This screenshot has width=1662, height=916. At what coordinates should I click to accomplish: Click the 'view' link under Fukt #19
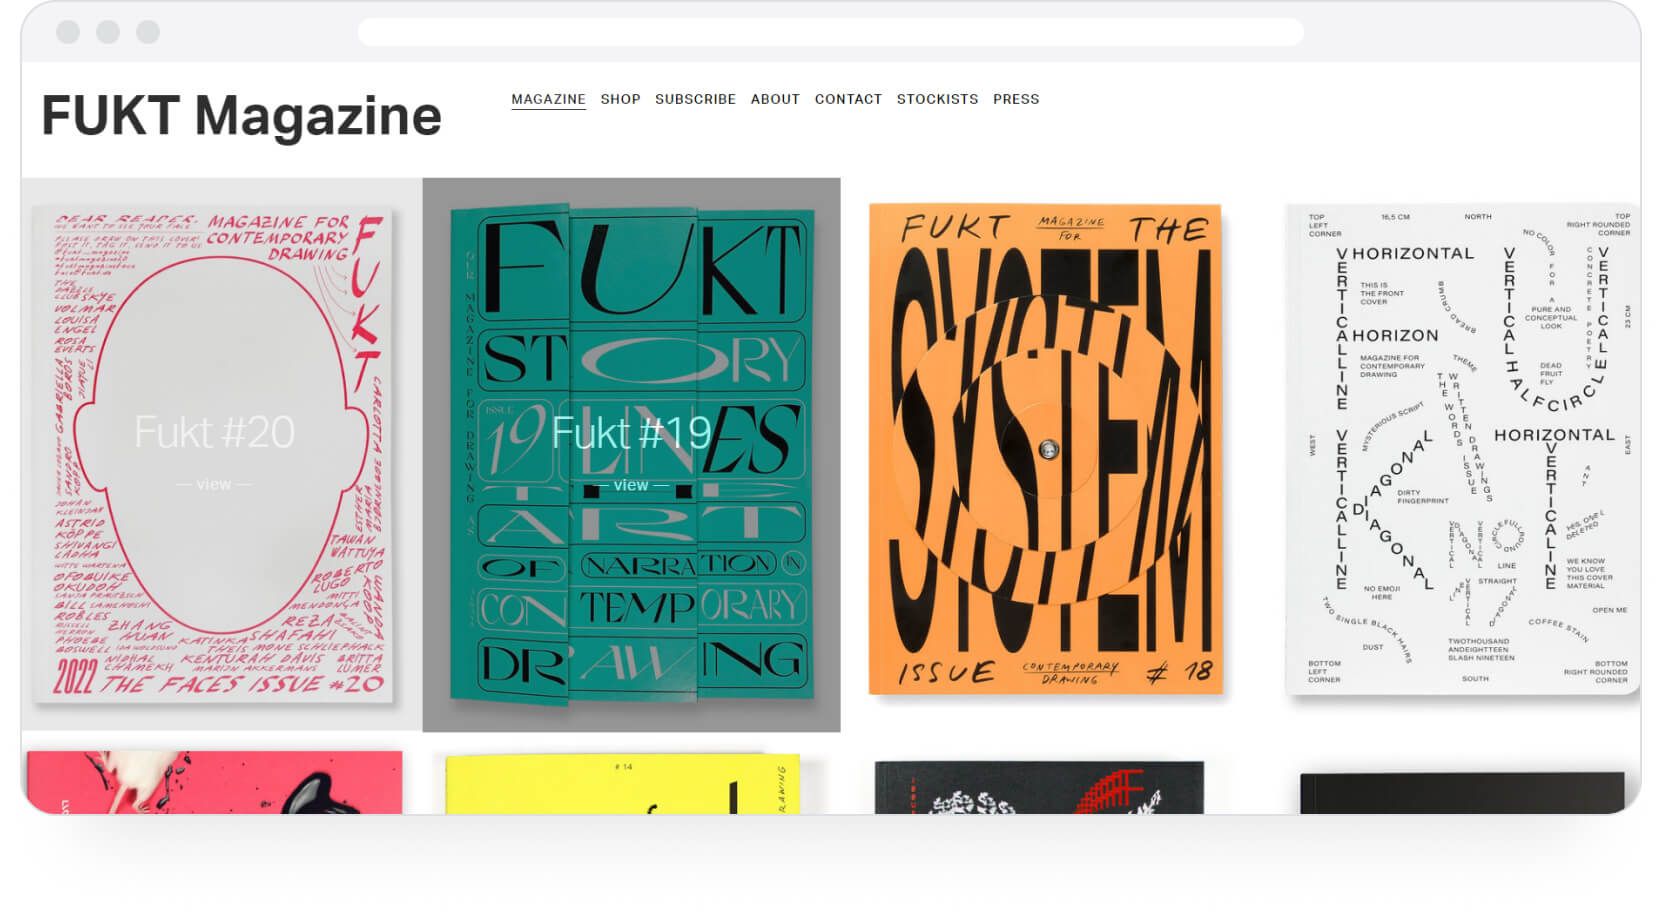coord(631,484)
